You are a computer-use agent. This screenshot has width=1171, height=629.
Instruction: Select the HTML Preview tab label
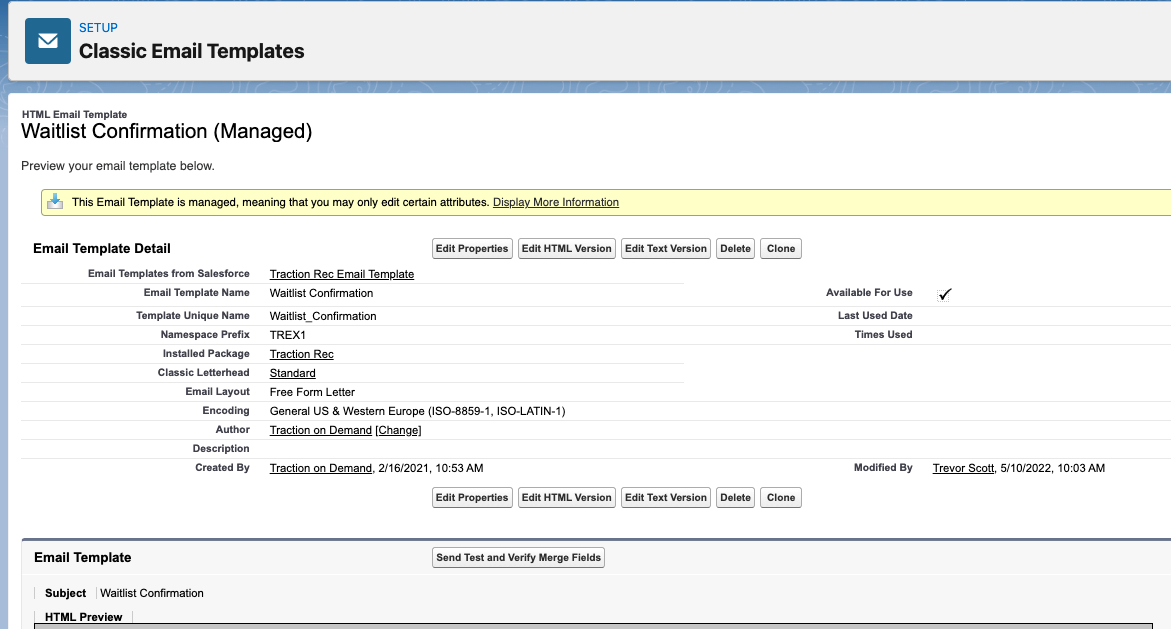pos(82,617)
